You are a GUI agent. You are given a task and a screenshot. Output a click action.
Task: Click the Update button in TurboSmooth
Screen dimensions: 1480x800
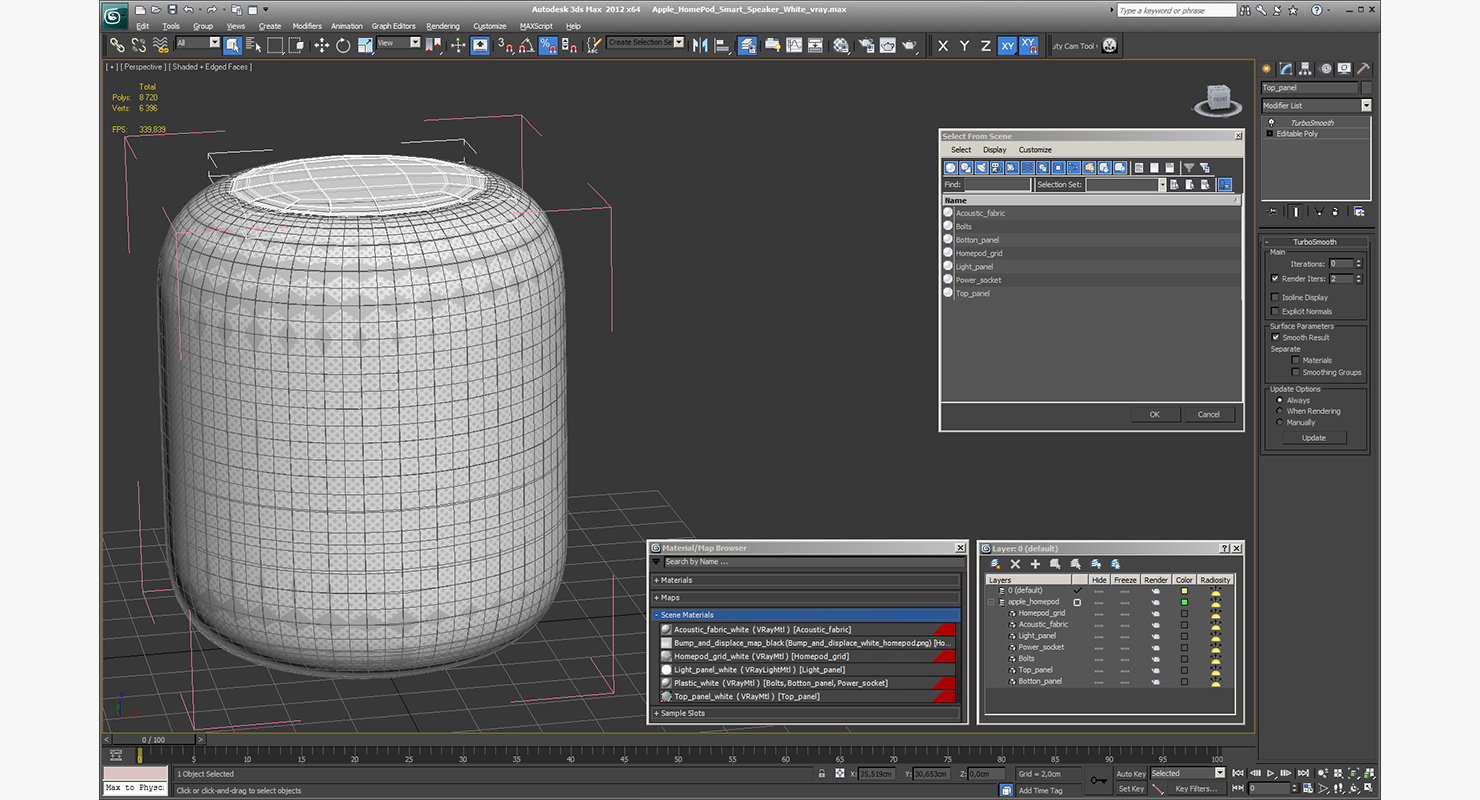pos(1314,438)
